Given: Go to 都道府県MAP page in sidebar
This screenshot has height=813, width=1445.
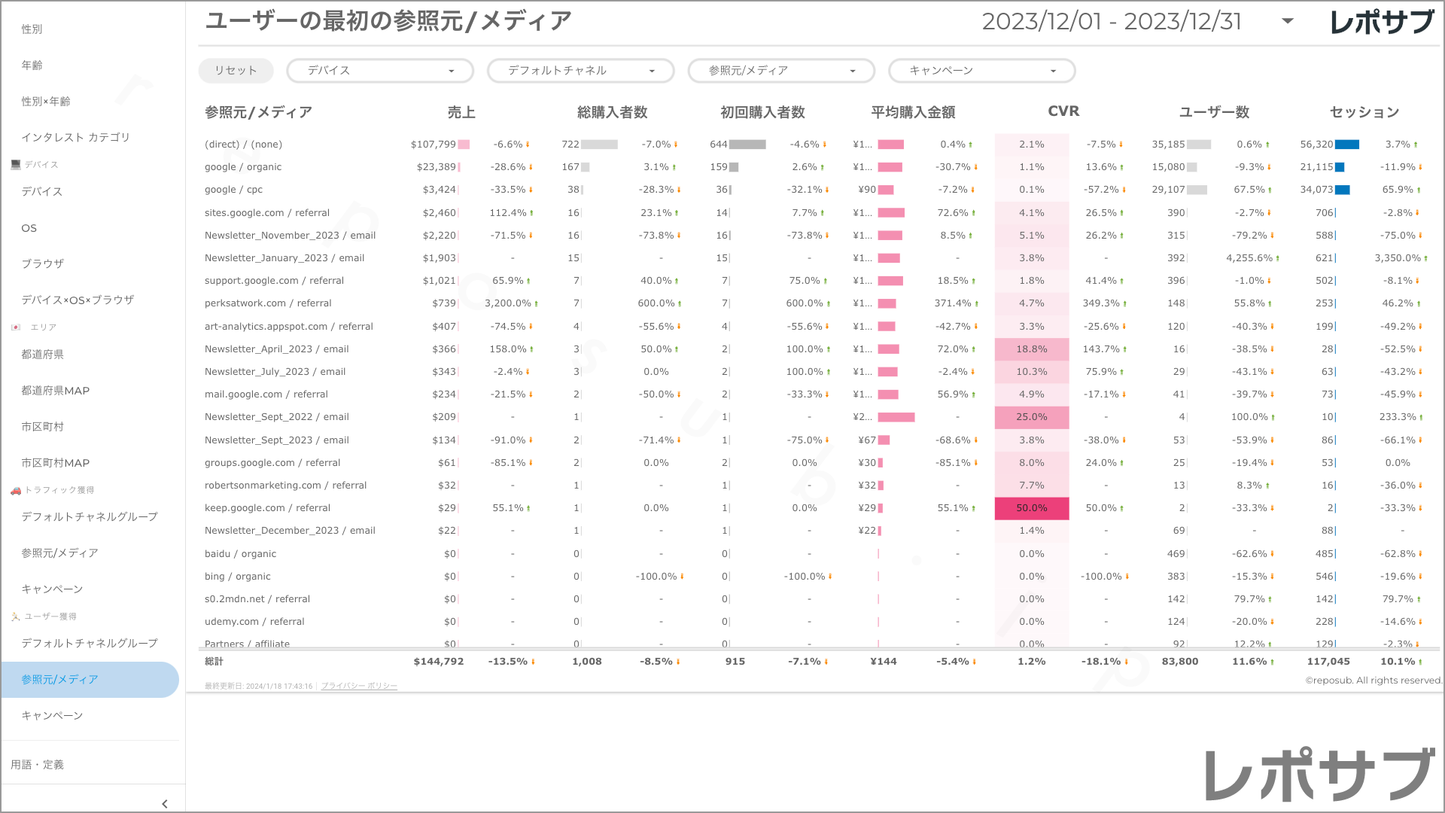Looking at the screenshot, I should (x=56, y=391).
